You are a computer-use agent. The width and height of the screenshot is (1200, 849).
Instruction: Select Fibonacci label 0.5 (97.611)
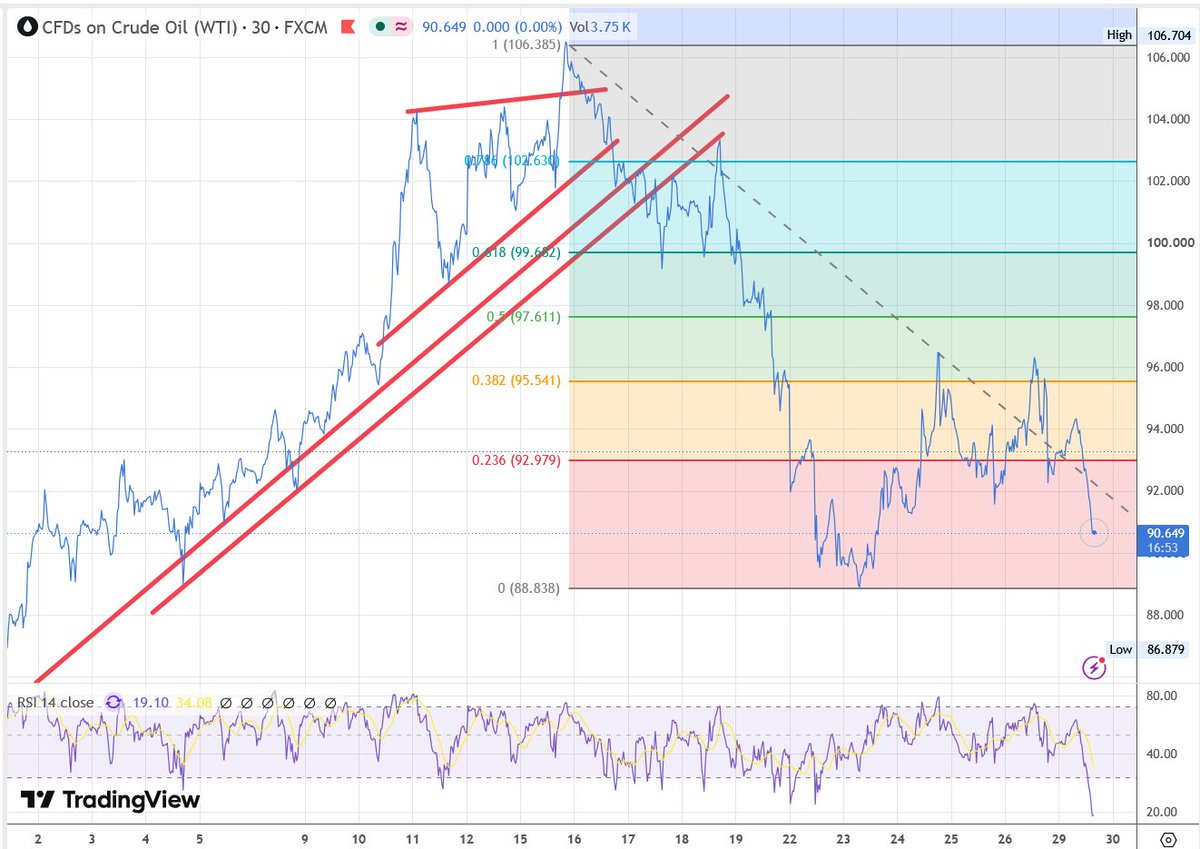coord(524,317)
